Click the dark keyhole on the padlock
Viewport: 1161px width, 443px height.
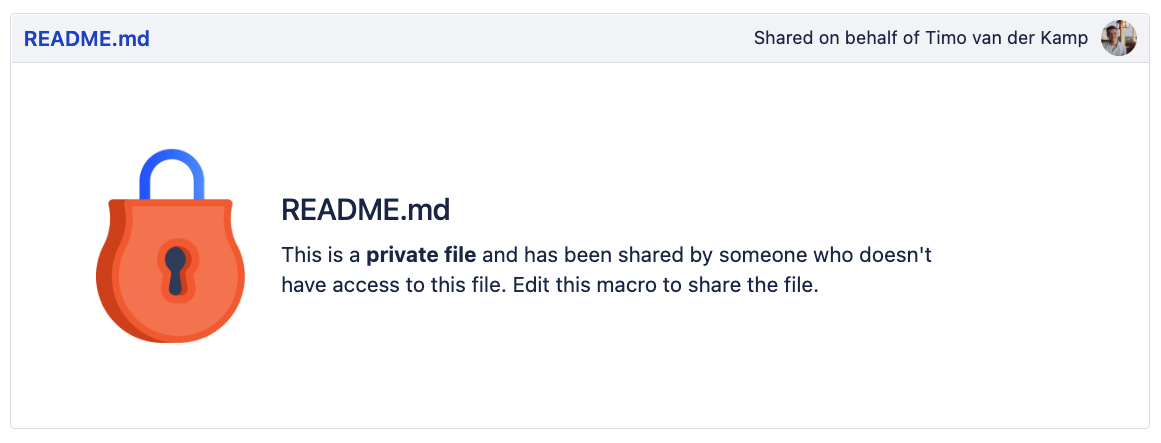tap(176, 268)
